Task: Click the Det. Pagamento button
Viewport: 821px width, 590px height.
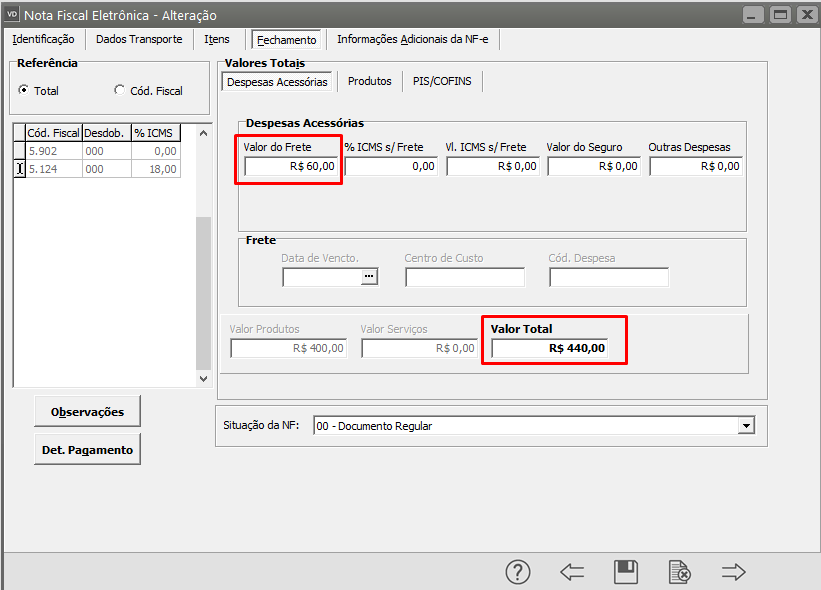Action: pos(87,450)
